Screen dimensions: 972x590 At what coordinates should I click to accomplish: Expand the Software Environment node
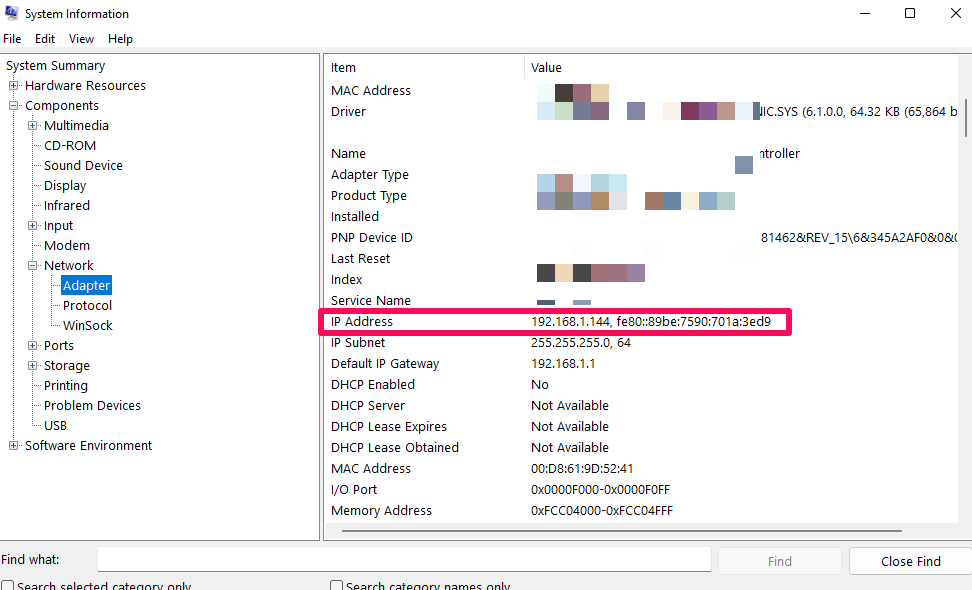[x=13, y=446]
